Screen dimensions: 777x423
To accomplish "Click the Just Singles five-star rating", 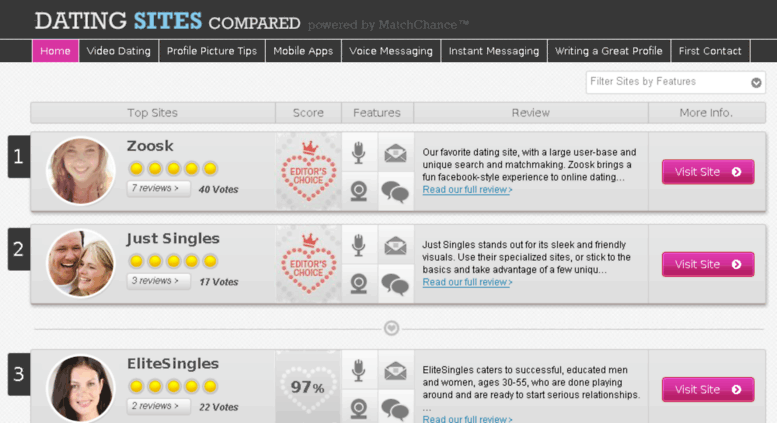I will coord(173,261).
